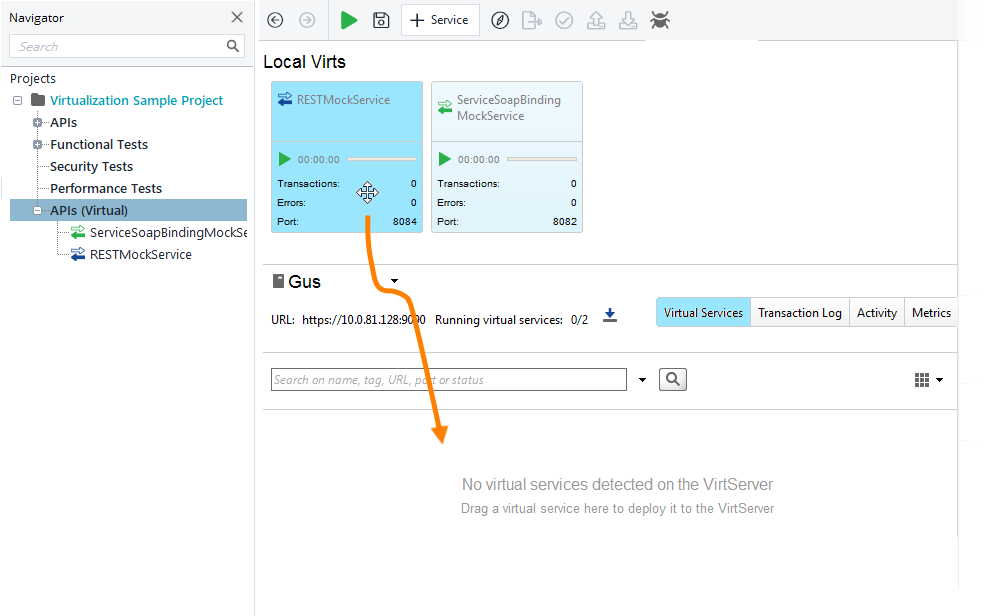This screenshot has height=616, width=984.
Task: Open the Metrics tab
Action: pos(931,312)
